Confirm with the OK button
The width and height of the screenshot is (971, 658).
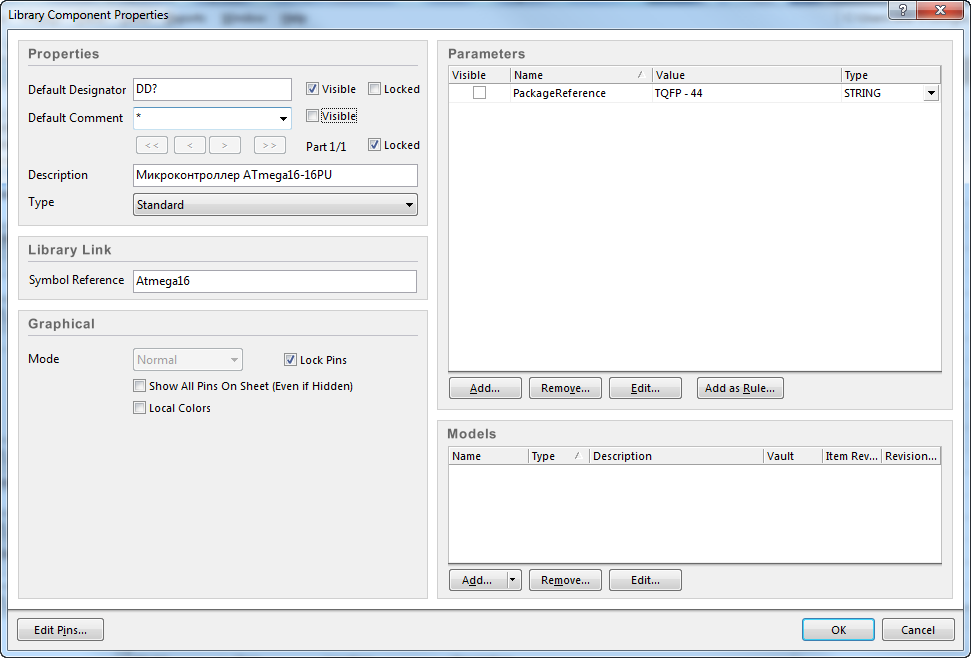click(838, 630)
